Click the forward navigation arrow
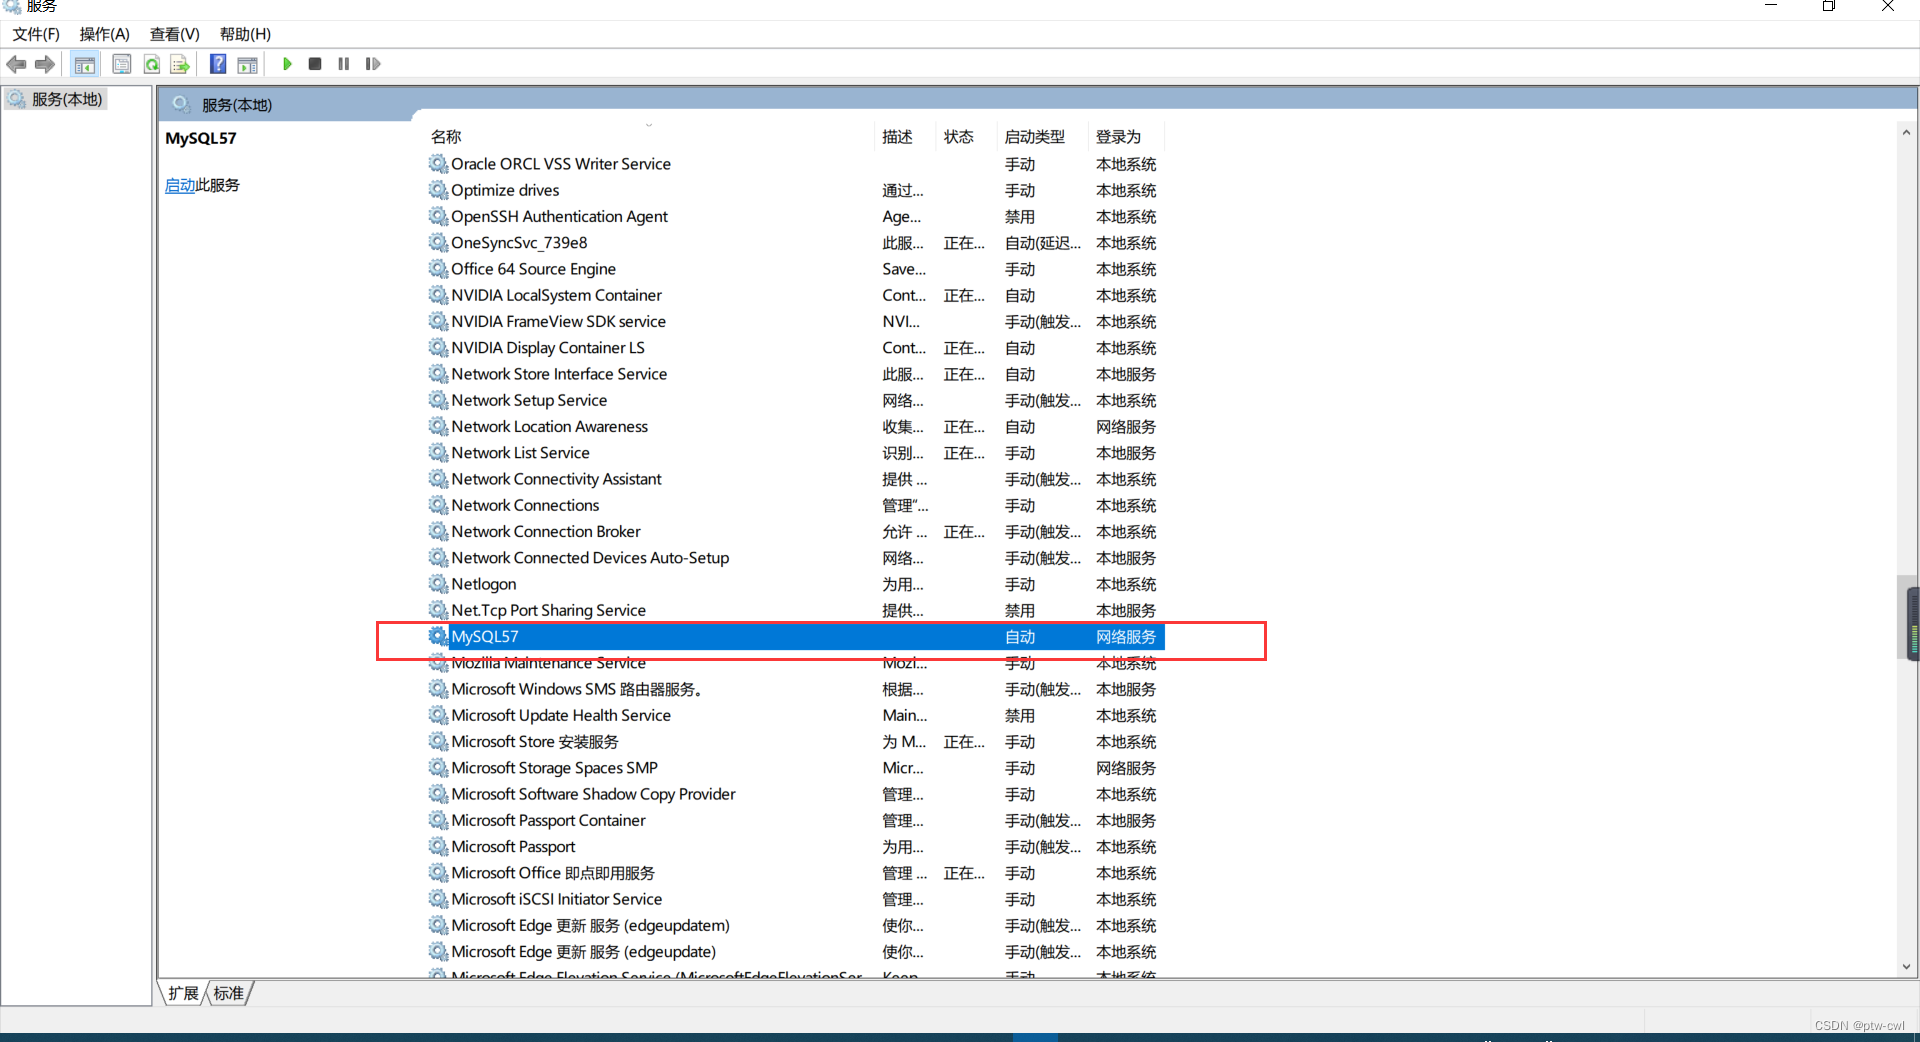The height and width of the screenshot is (1042, 1920). tap(44, 64)
